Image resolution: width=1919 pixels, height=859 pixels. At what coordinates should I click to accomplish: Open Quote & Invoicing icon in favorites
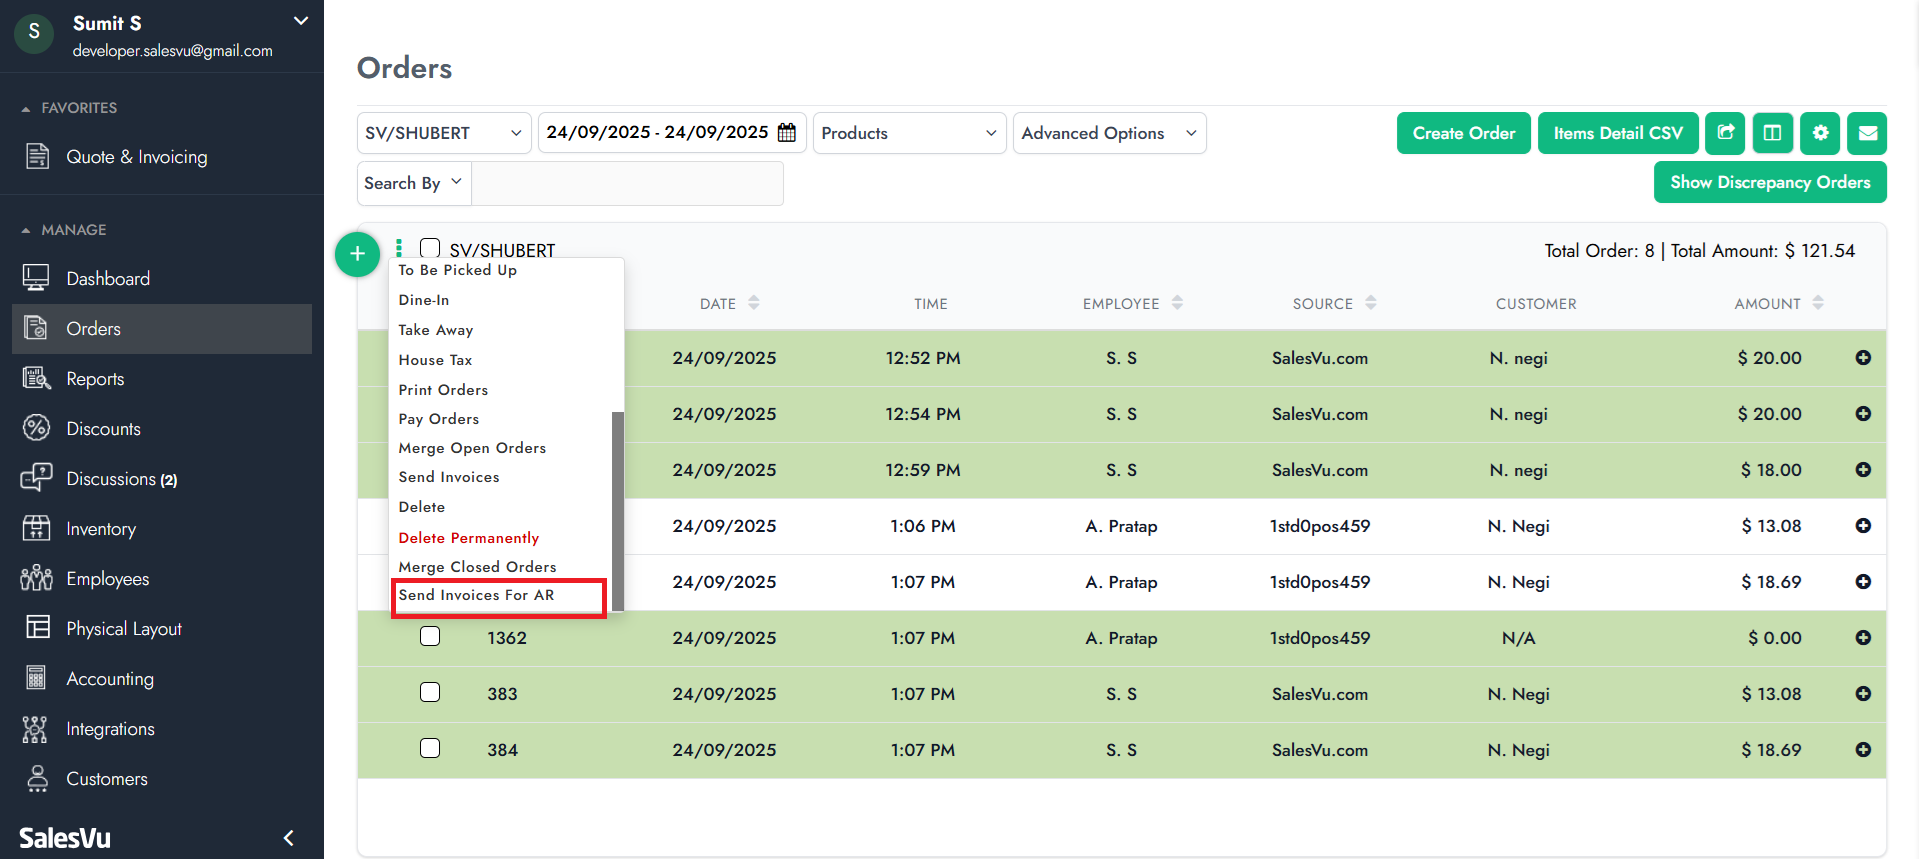tap(37, 156)
